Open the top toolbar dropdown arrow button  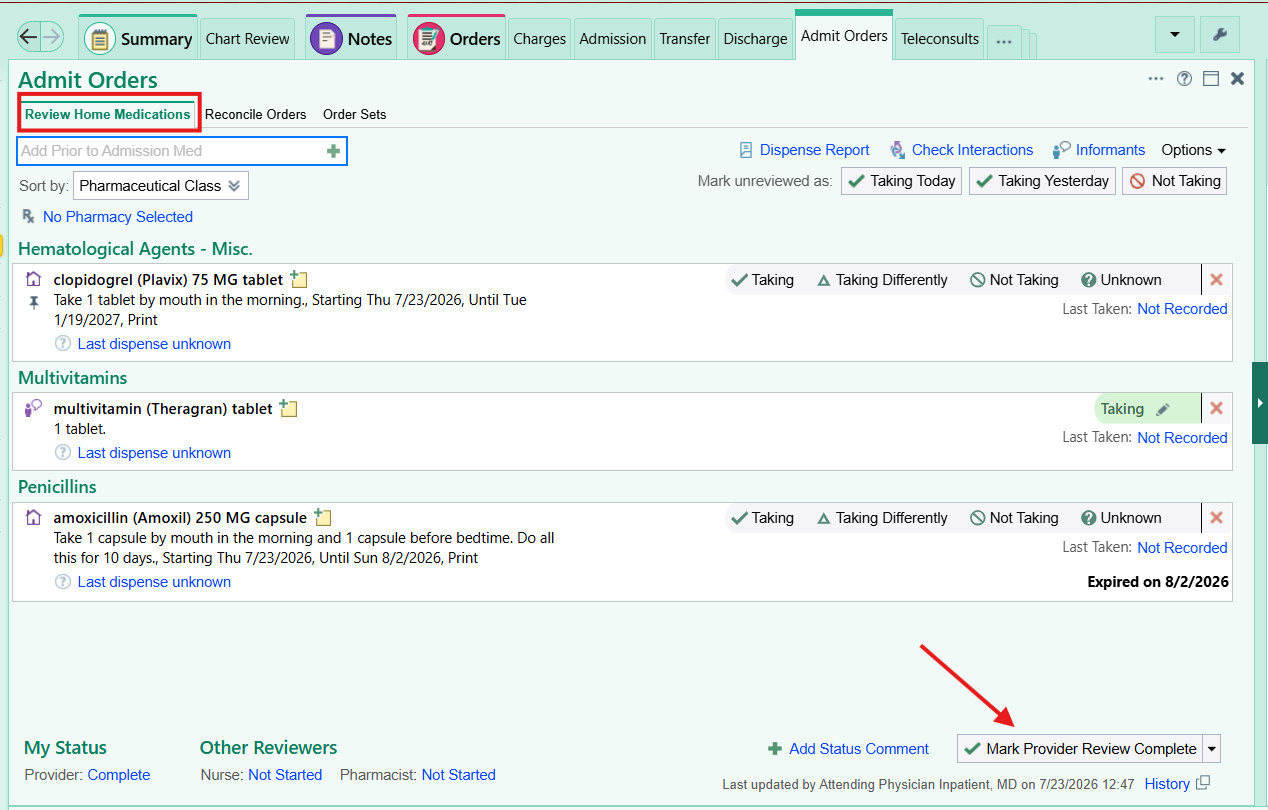[1174, 35]
